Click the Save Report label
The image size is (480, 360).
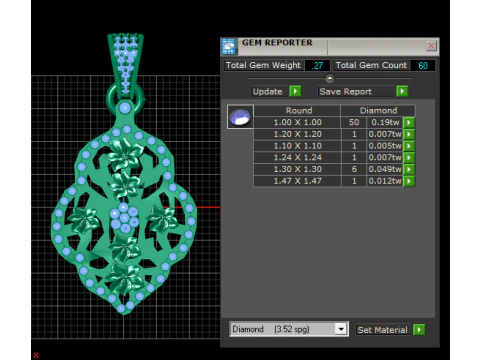click(357, 91)
